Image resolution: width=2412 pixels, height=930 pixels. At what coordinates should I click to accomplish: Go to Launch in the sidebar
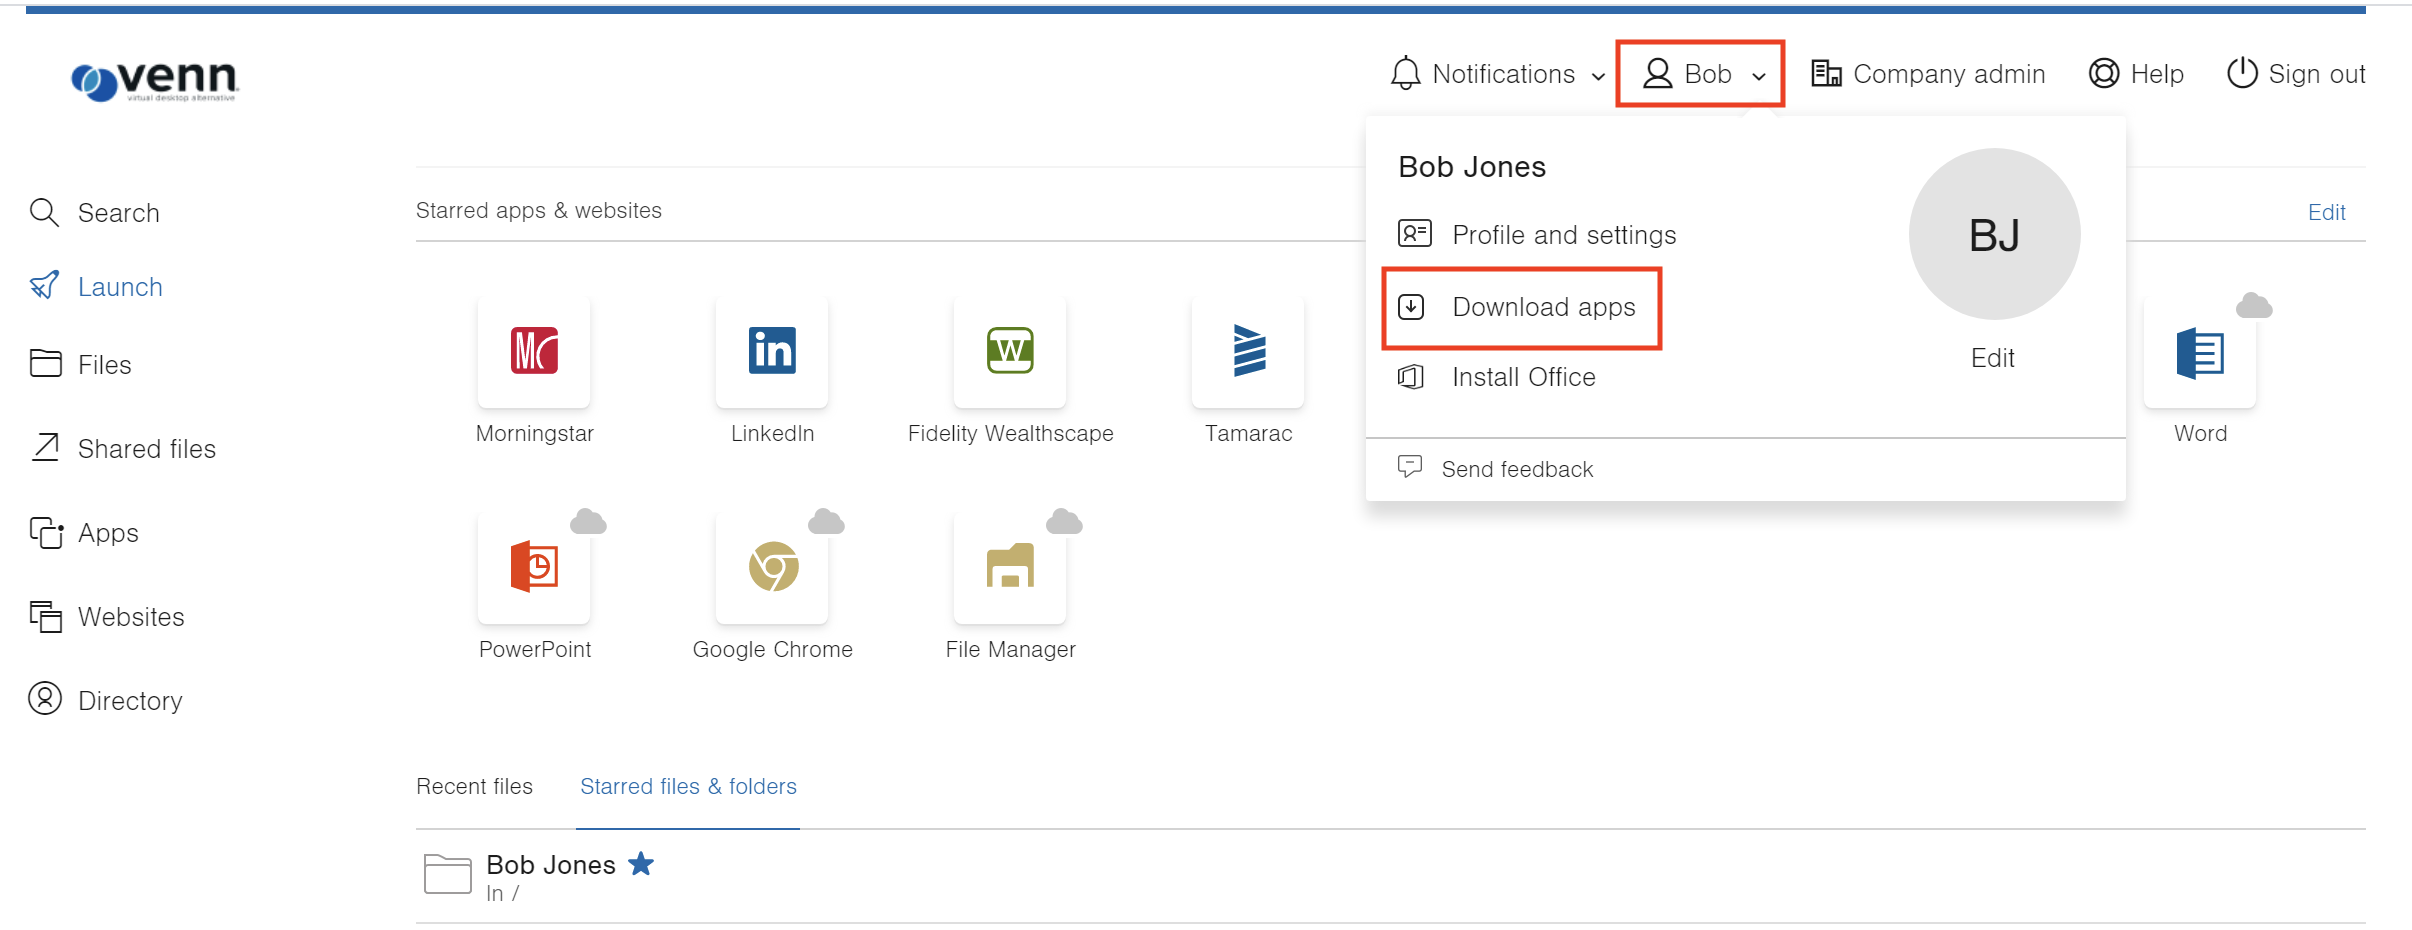coord(120,287)
